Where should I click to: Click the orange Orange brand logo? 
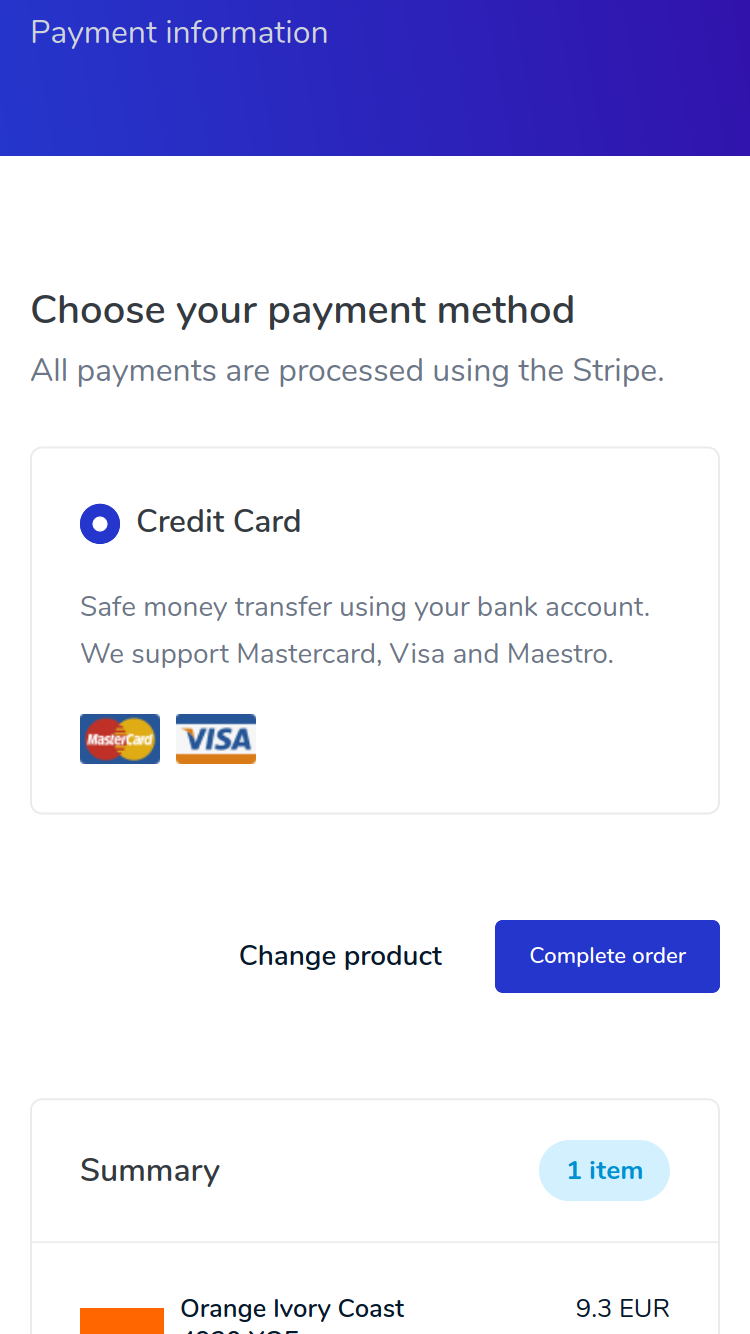(x=122, y=1321)
